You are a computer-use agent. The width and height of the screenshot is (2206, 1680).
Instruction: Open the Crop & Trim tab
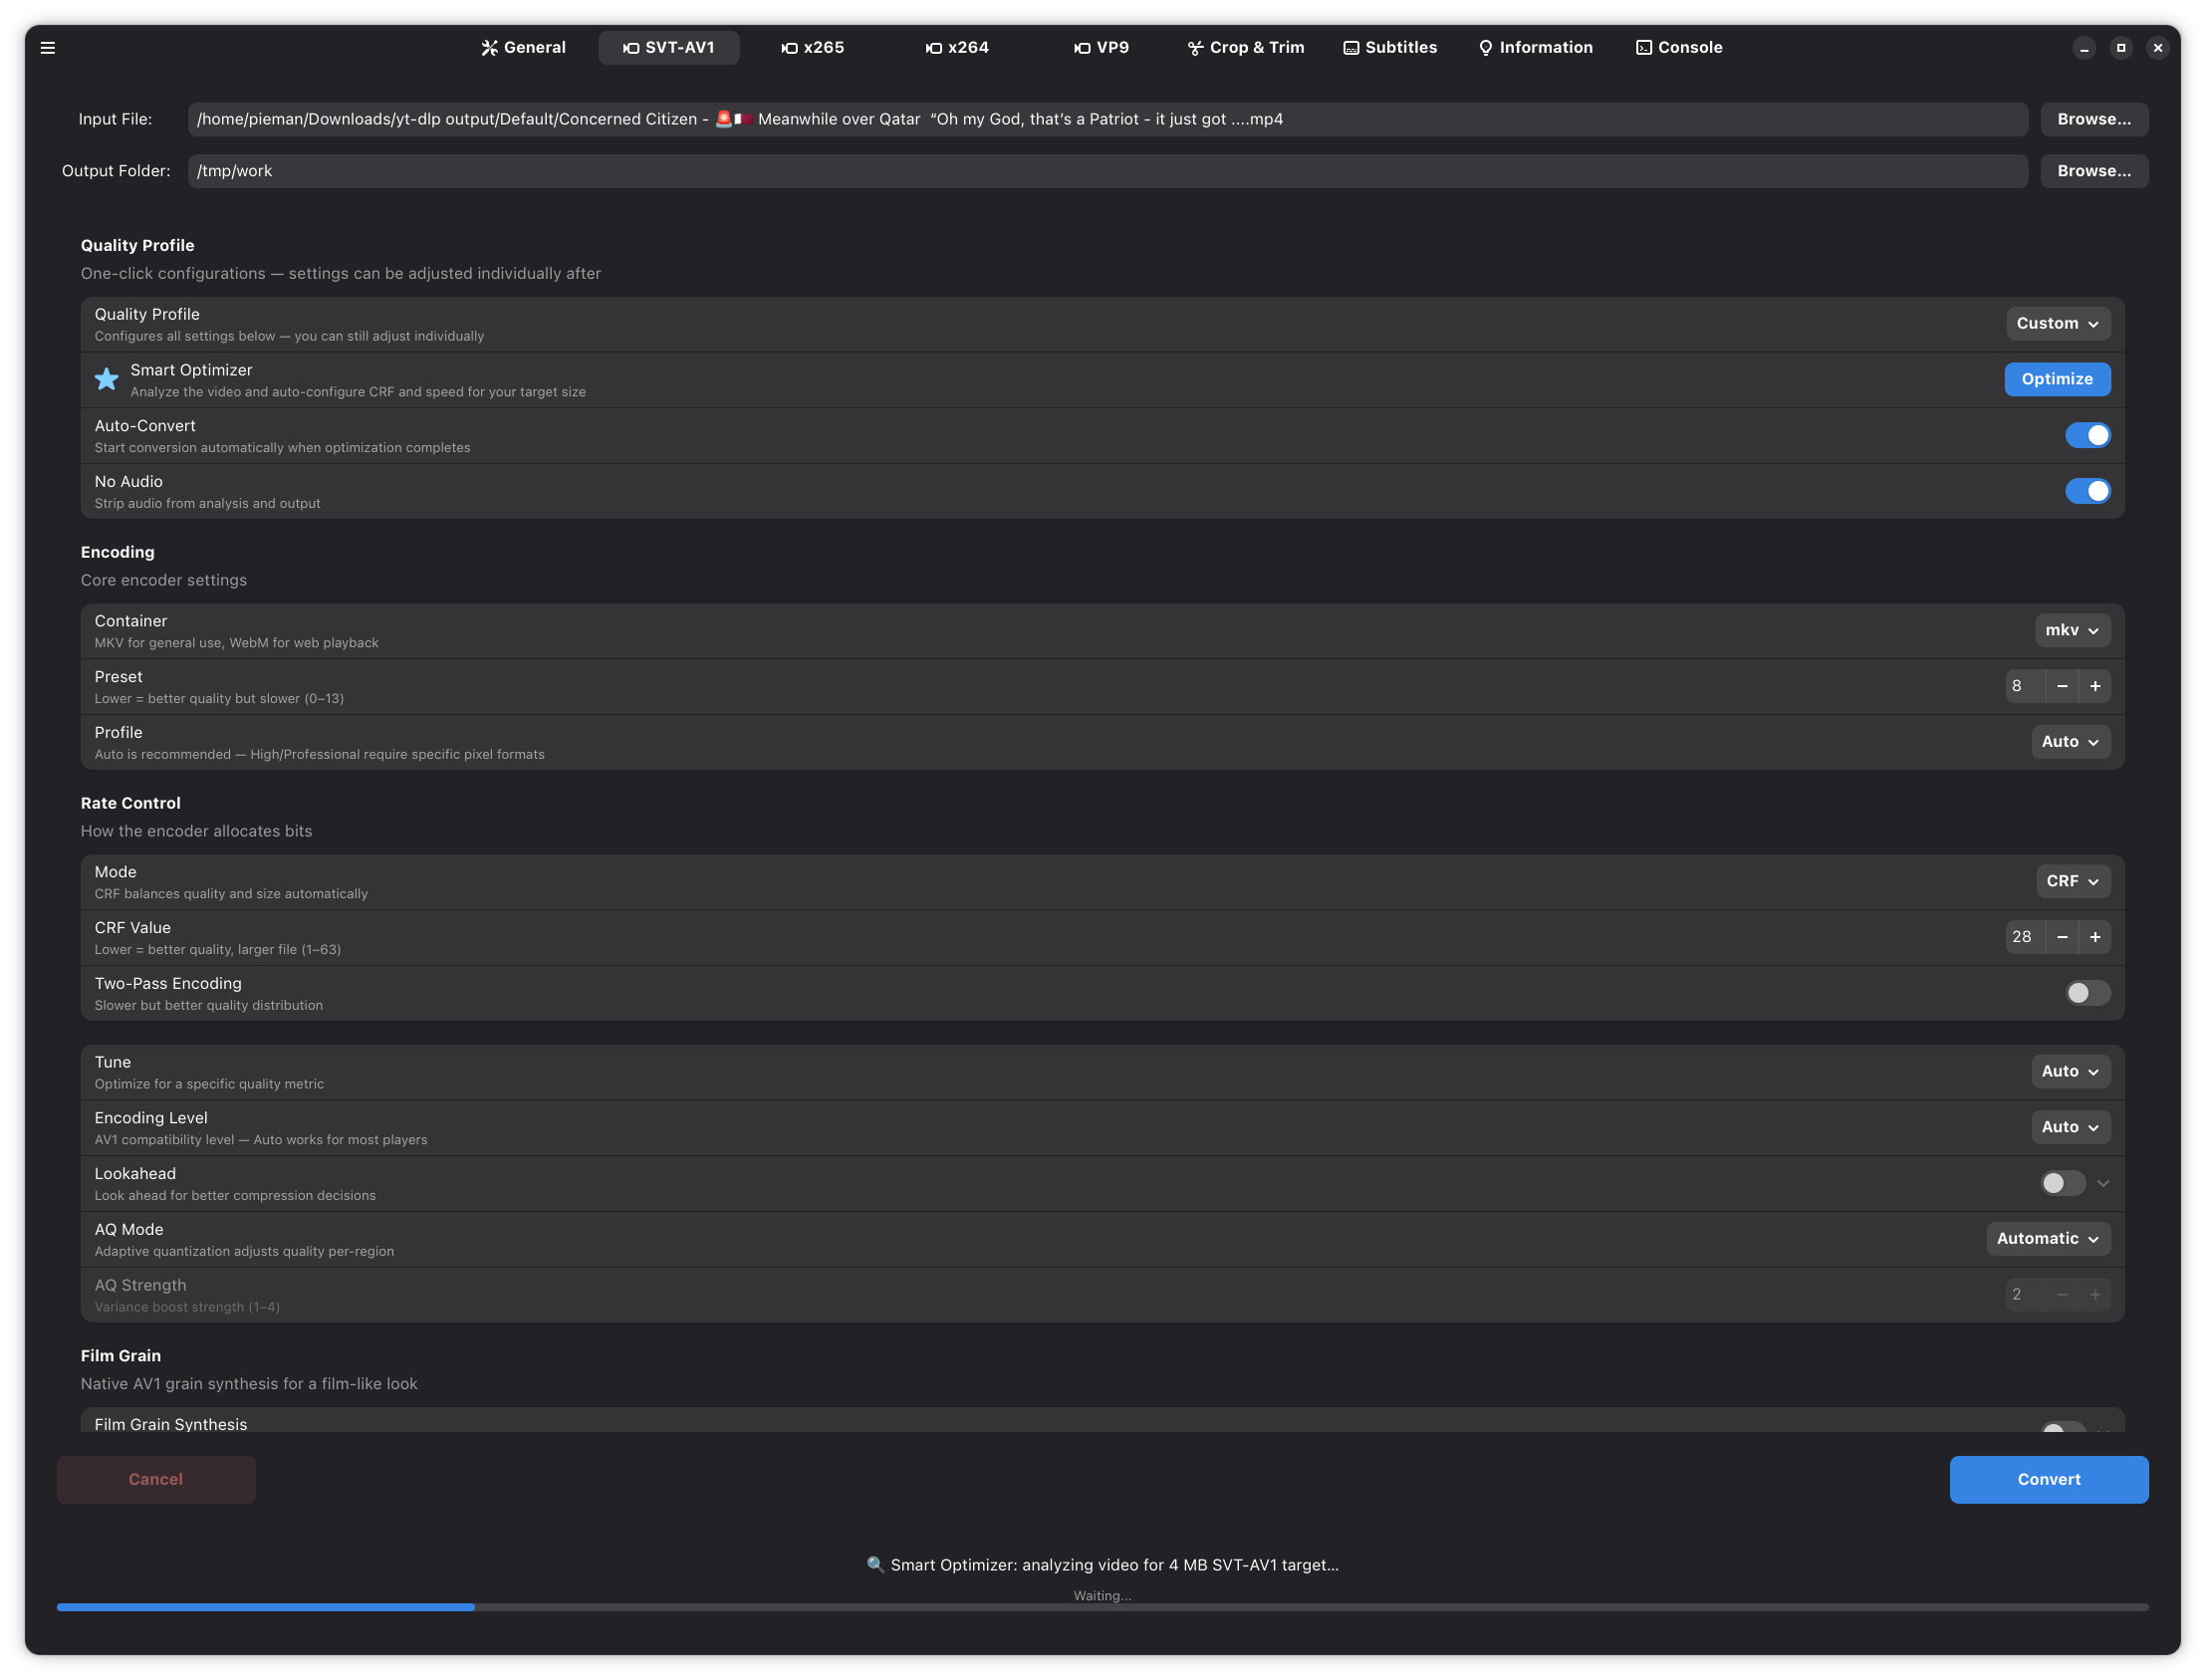(1245, 47)
